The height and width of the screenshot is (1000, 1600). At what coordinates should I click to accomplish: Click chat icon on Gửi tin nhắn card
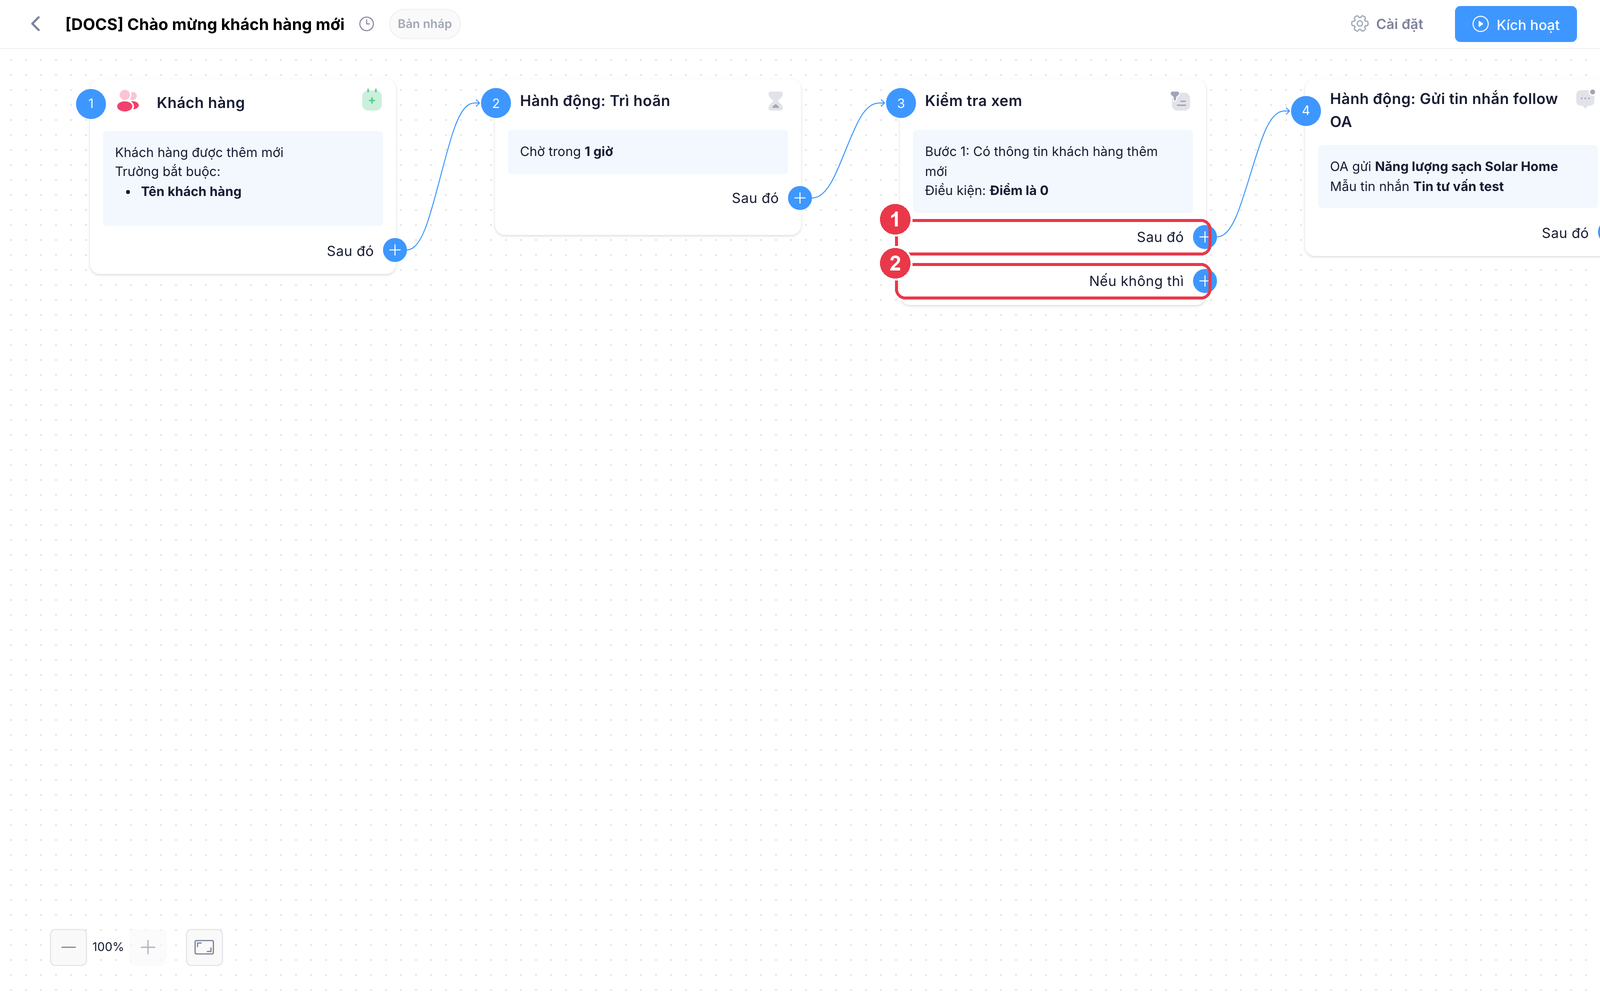coord(1586,98)
